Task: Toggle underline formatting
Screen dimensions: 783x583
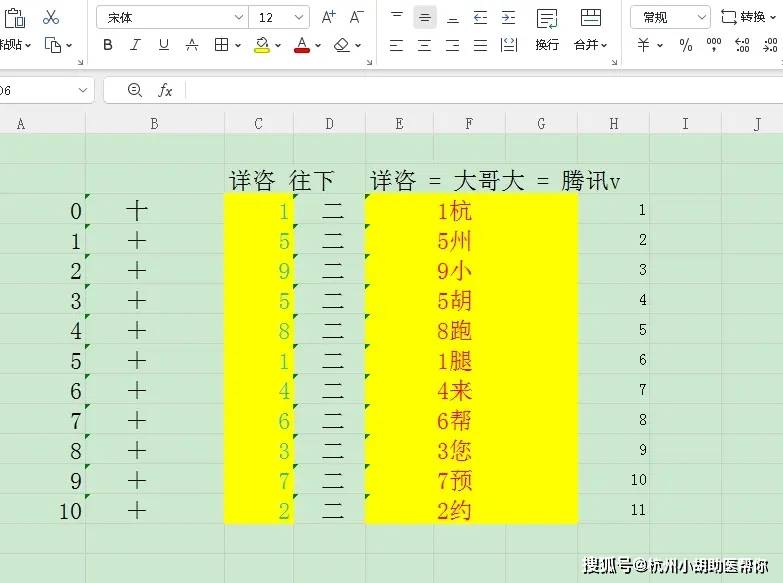Action: [163, 45]
